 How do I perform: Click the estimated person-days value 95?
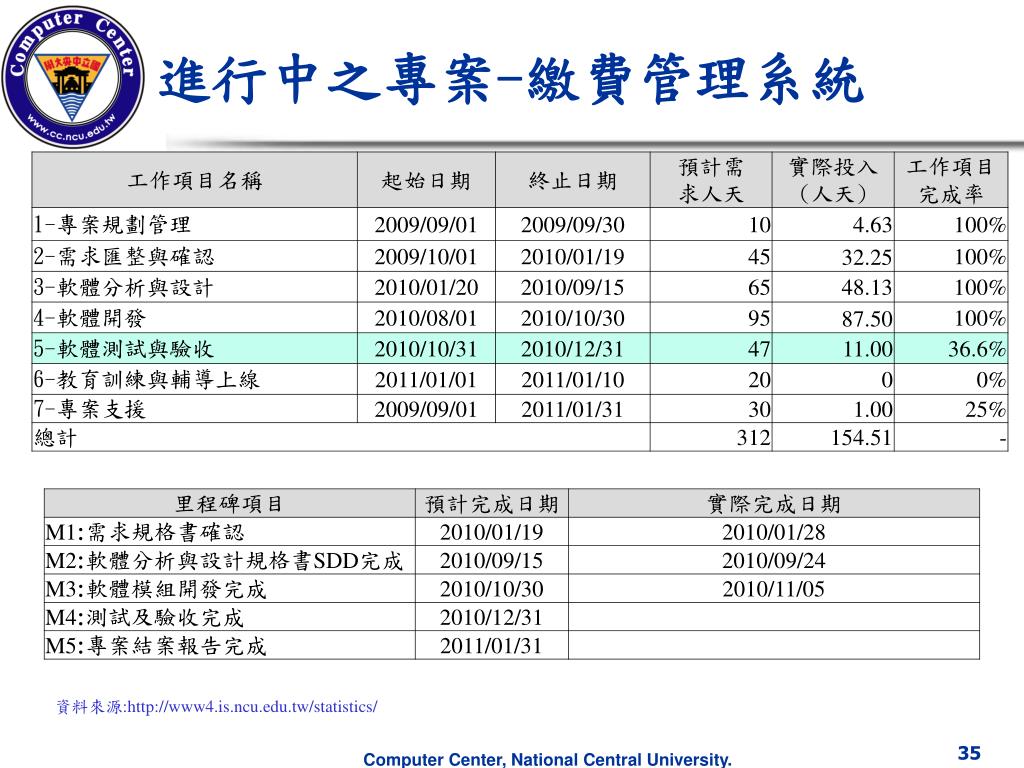759,319
